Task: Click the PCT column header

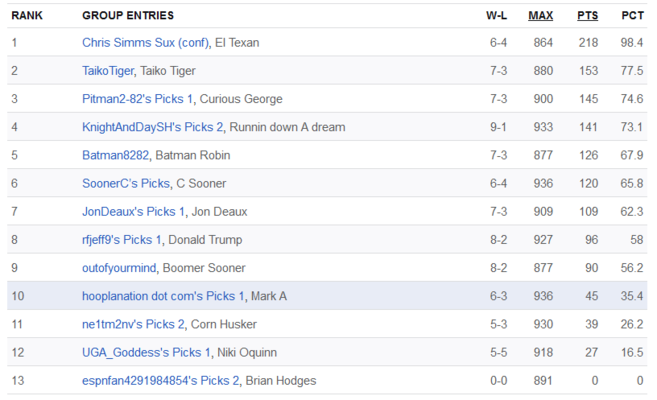Action: [633, 15]
